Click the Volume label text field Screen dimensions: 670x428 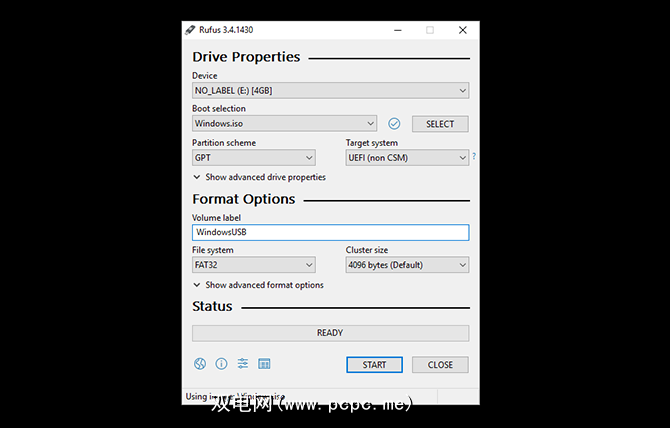coord(330,232)
